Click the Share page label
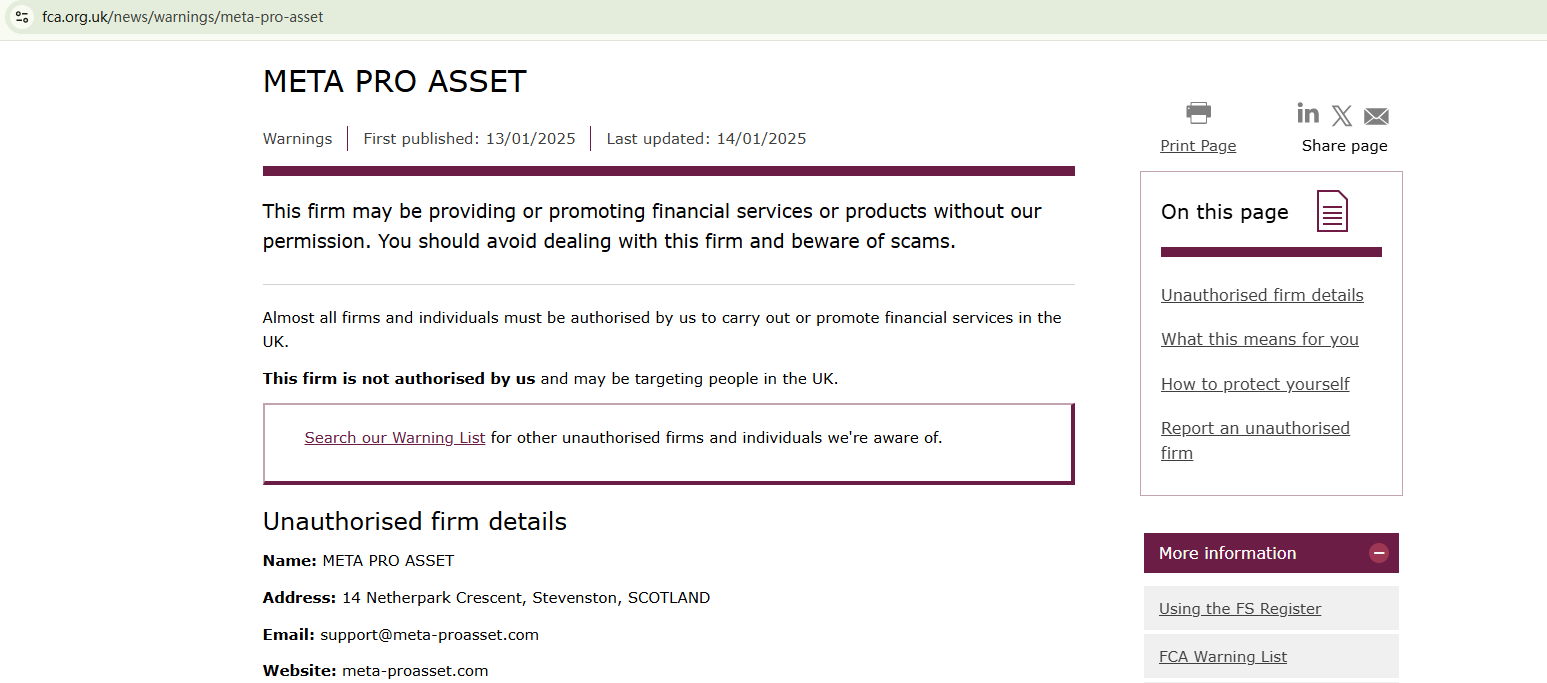The height and width of the screenshot is (683, 1547). click(x=1344, y=146)
